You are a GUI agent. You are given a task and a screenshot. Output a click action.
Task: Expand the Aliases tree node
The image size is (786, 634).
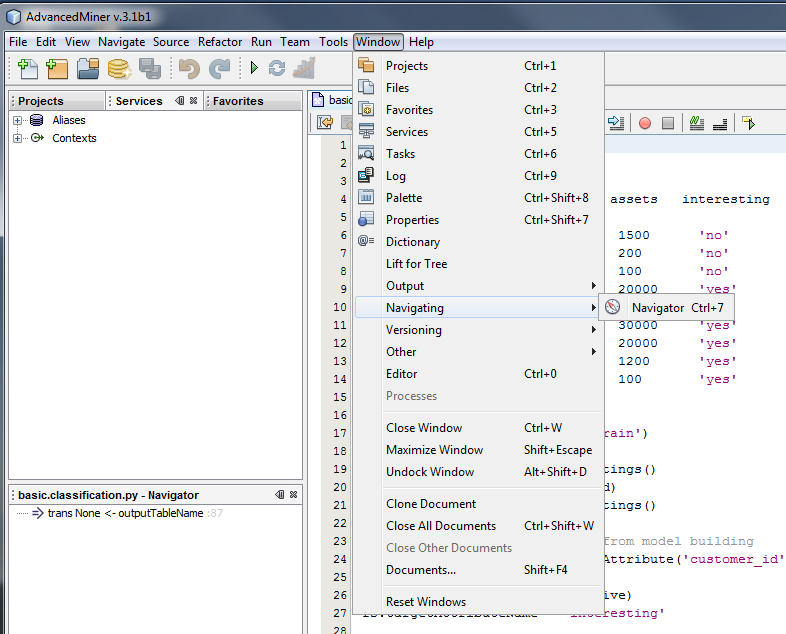pos(18,120)
